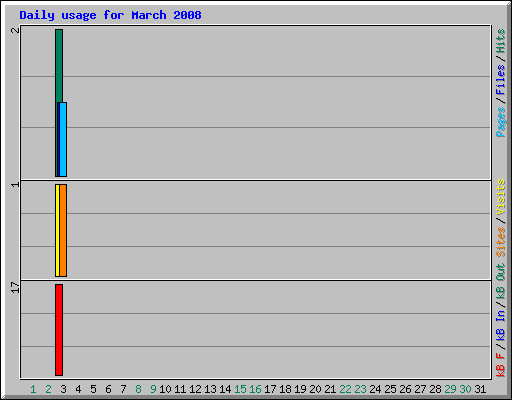
Task: Click day label 21 on the x-axis
Action: tap(330, 389)
